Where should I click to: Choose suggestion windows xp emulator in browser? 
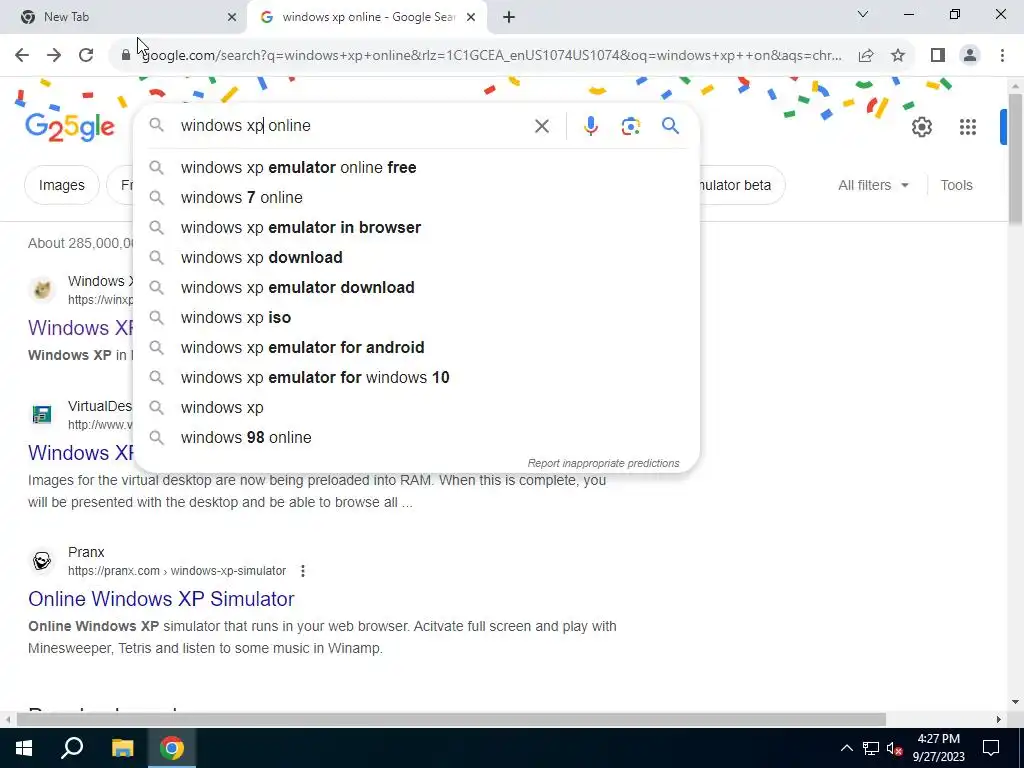click(416, 228)
